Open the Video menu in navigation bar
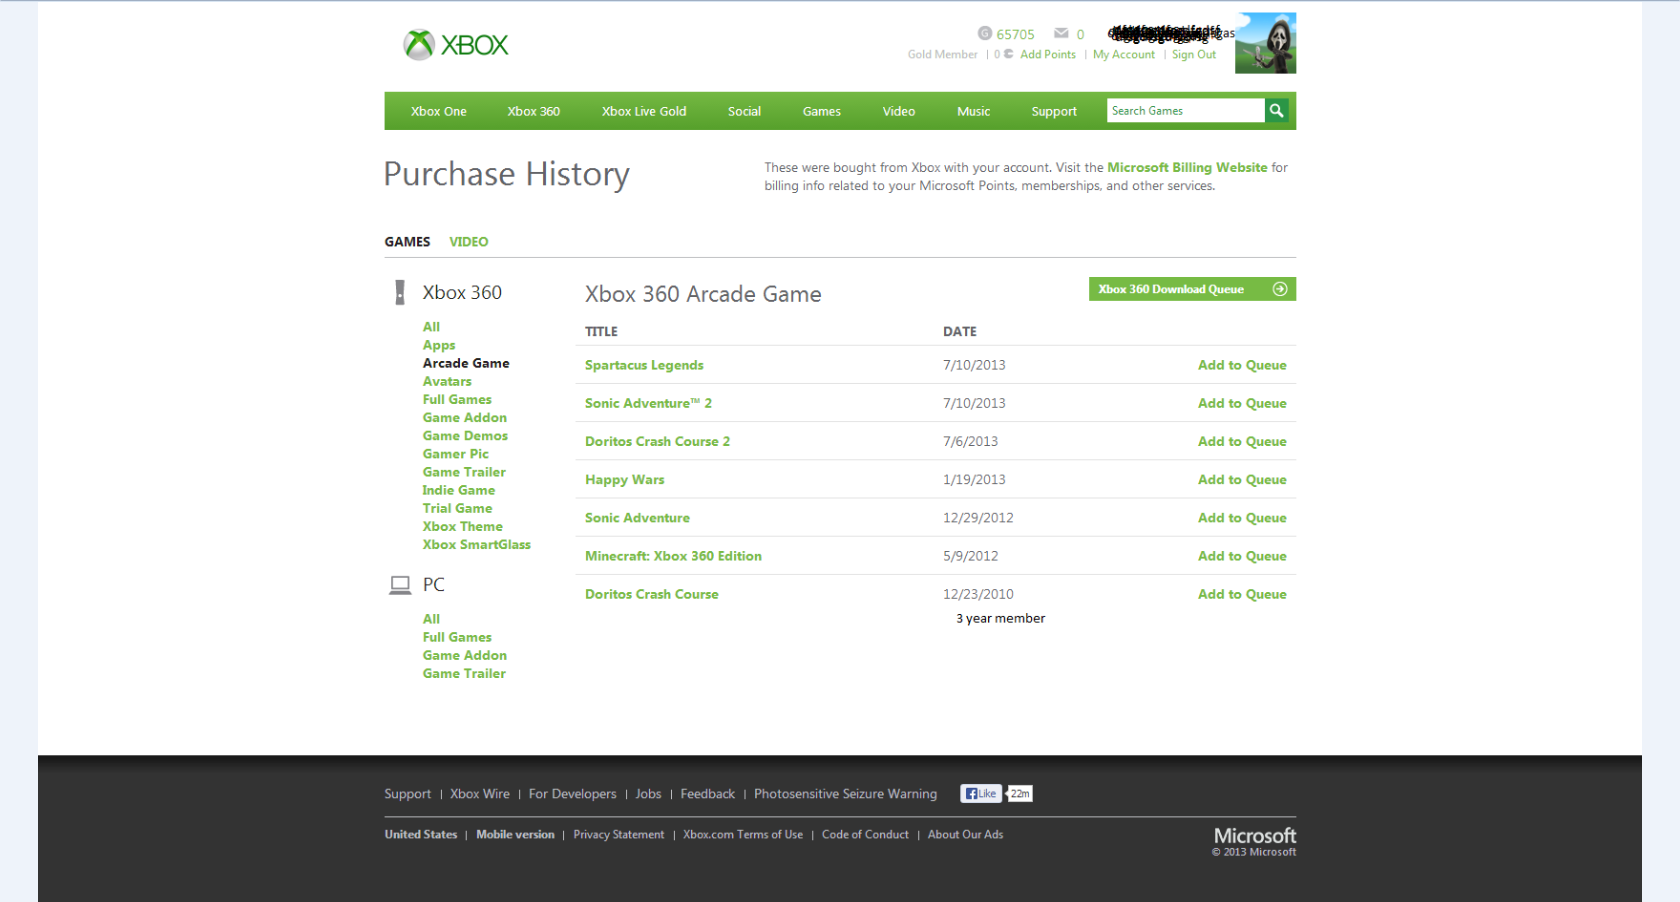The height and width of the screenshot is (902, 1680). point(899,111)
